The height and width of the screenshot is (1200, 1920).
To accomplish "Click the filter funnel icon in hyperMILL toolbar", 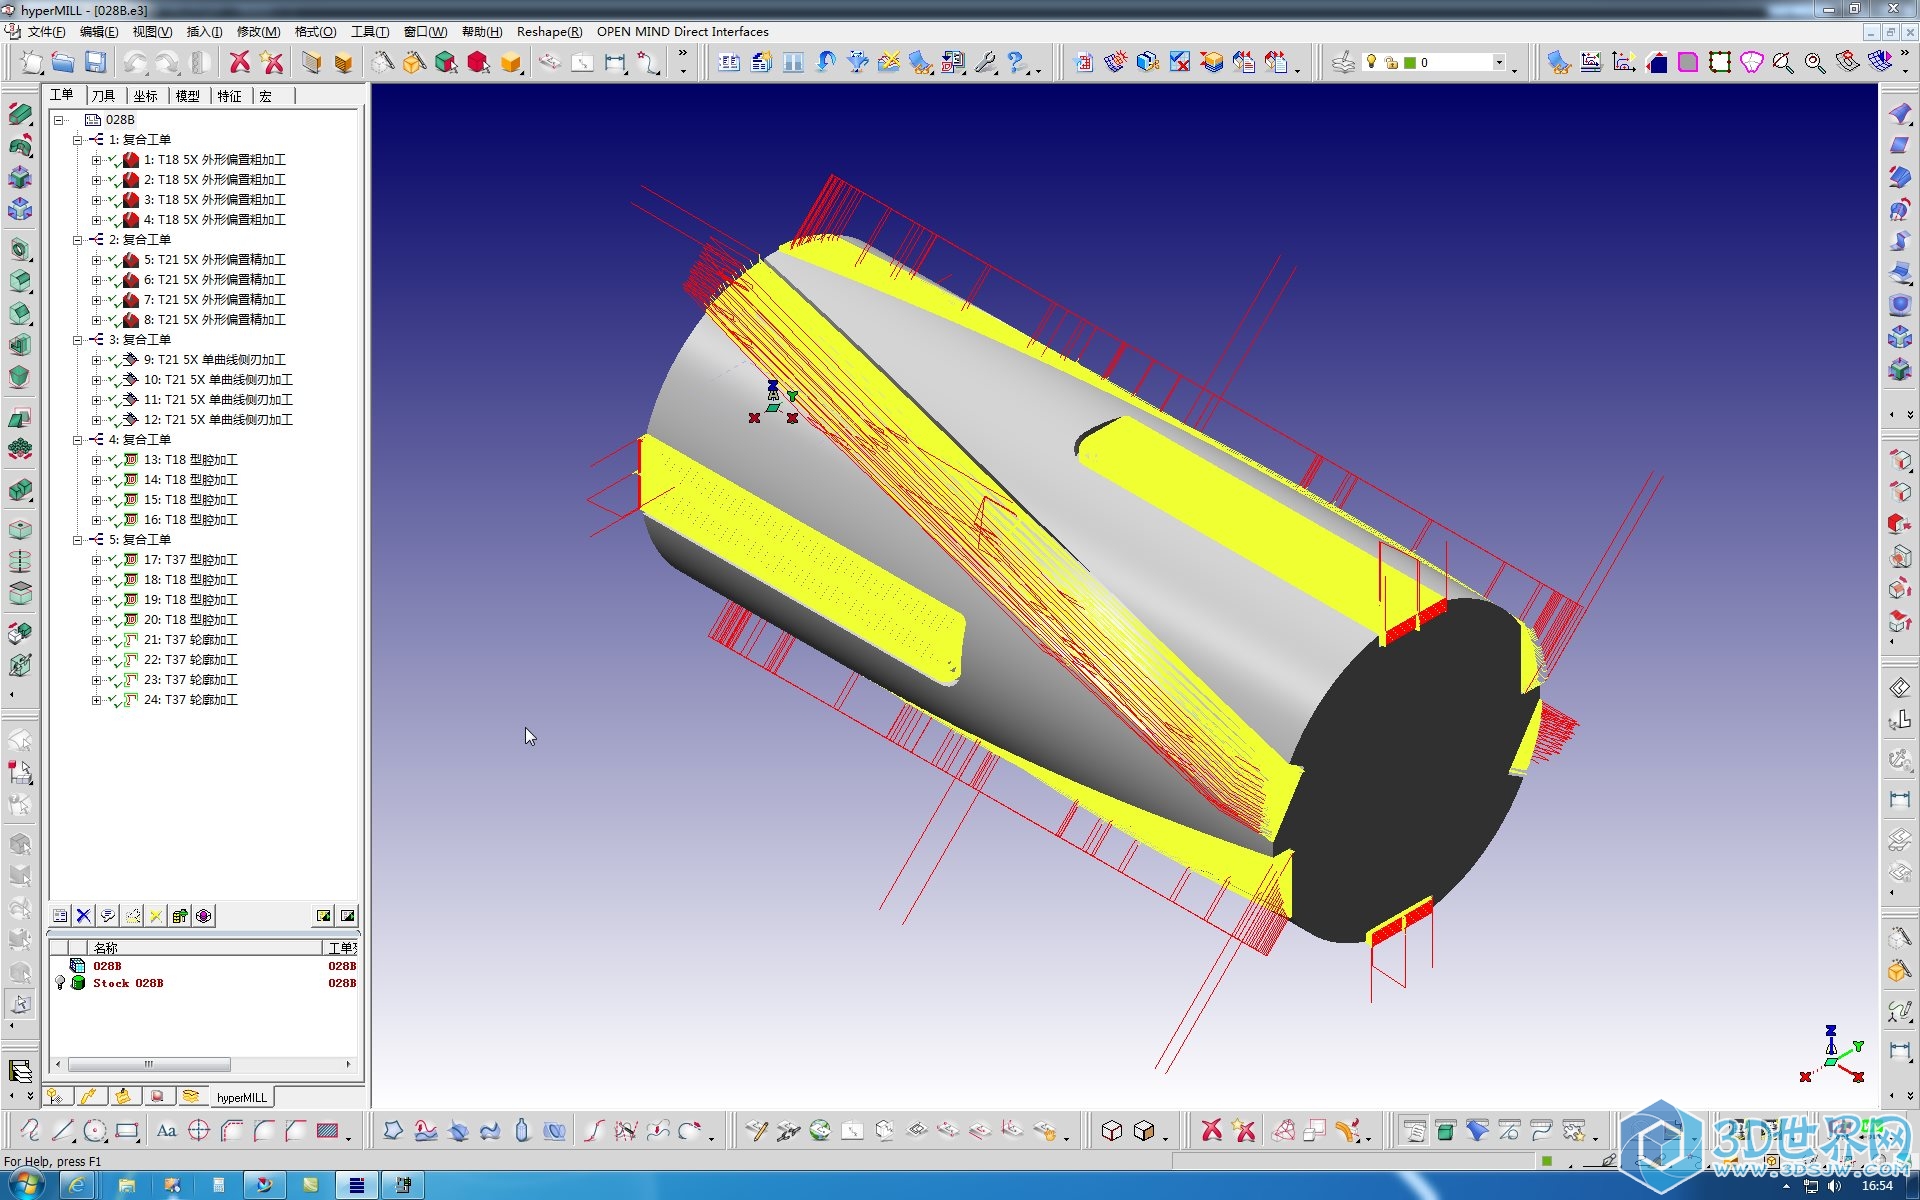I will point(858,63).
